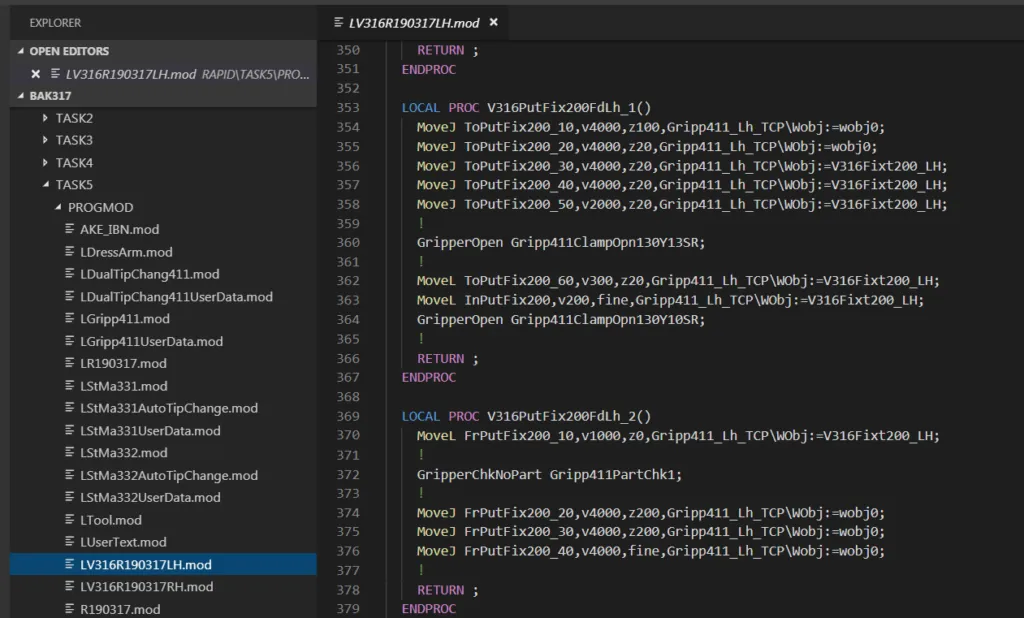Close LV316R190317LH.mod in Open Editors list
1024x618 pixels.
coord(35,74)
